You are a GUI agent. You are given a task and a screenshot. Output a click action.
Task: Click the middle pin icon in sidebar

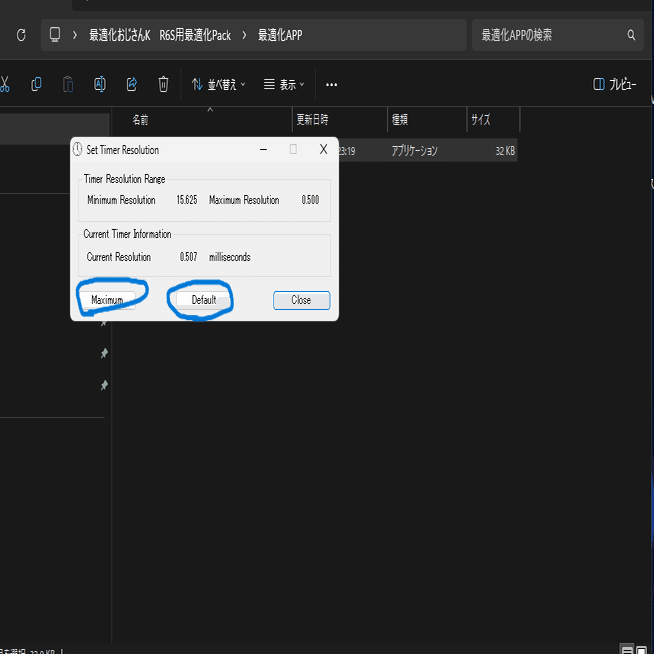click(104, 353)
